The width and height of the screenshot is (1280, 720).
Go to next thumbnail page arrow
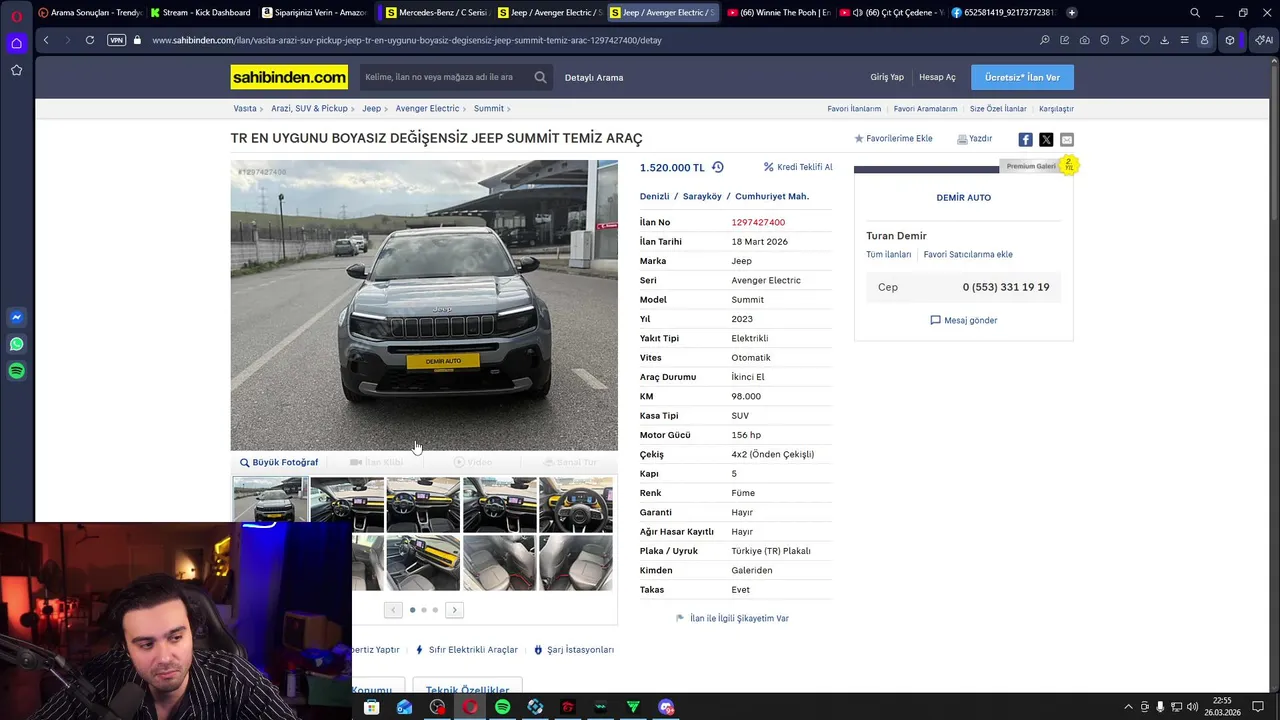click(x=454, y=609)
